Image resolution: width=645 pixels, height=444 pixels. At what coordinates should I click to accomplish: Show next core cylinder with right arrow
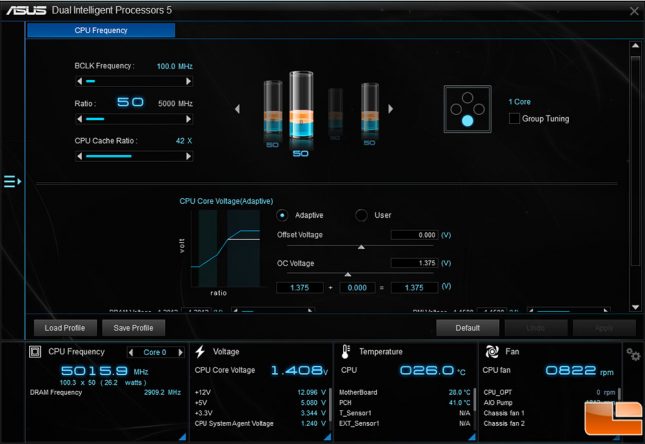[390, 109]
